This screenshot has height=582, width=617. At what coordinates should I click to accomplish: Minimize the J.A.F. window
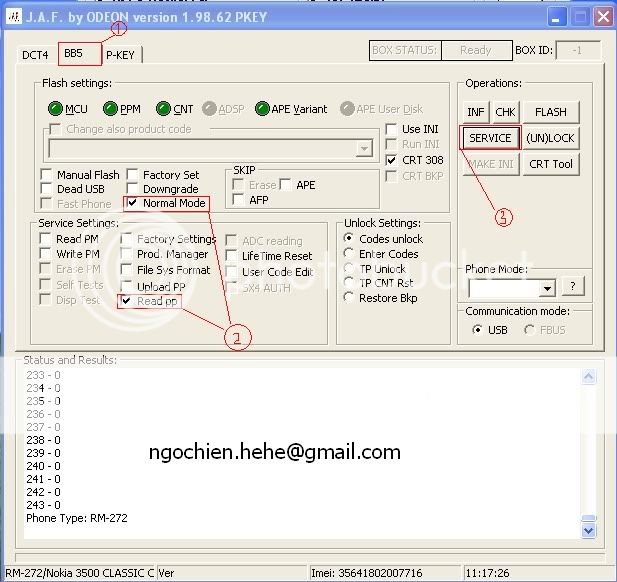click(556, 17)
